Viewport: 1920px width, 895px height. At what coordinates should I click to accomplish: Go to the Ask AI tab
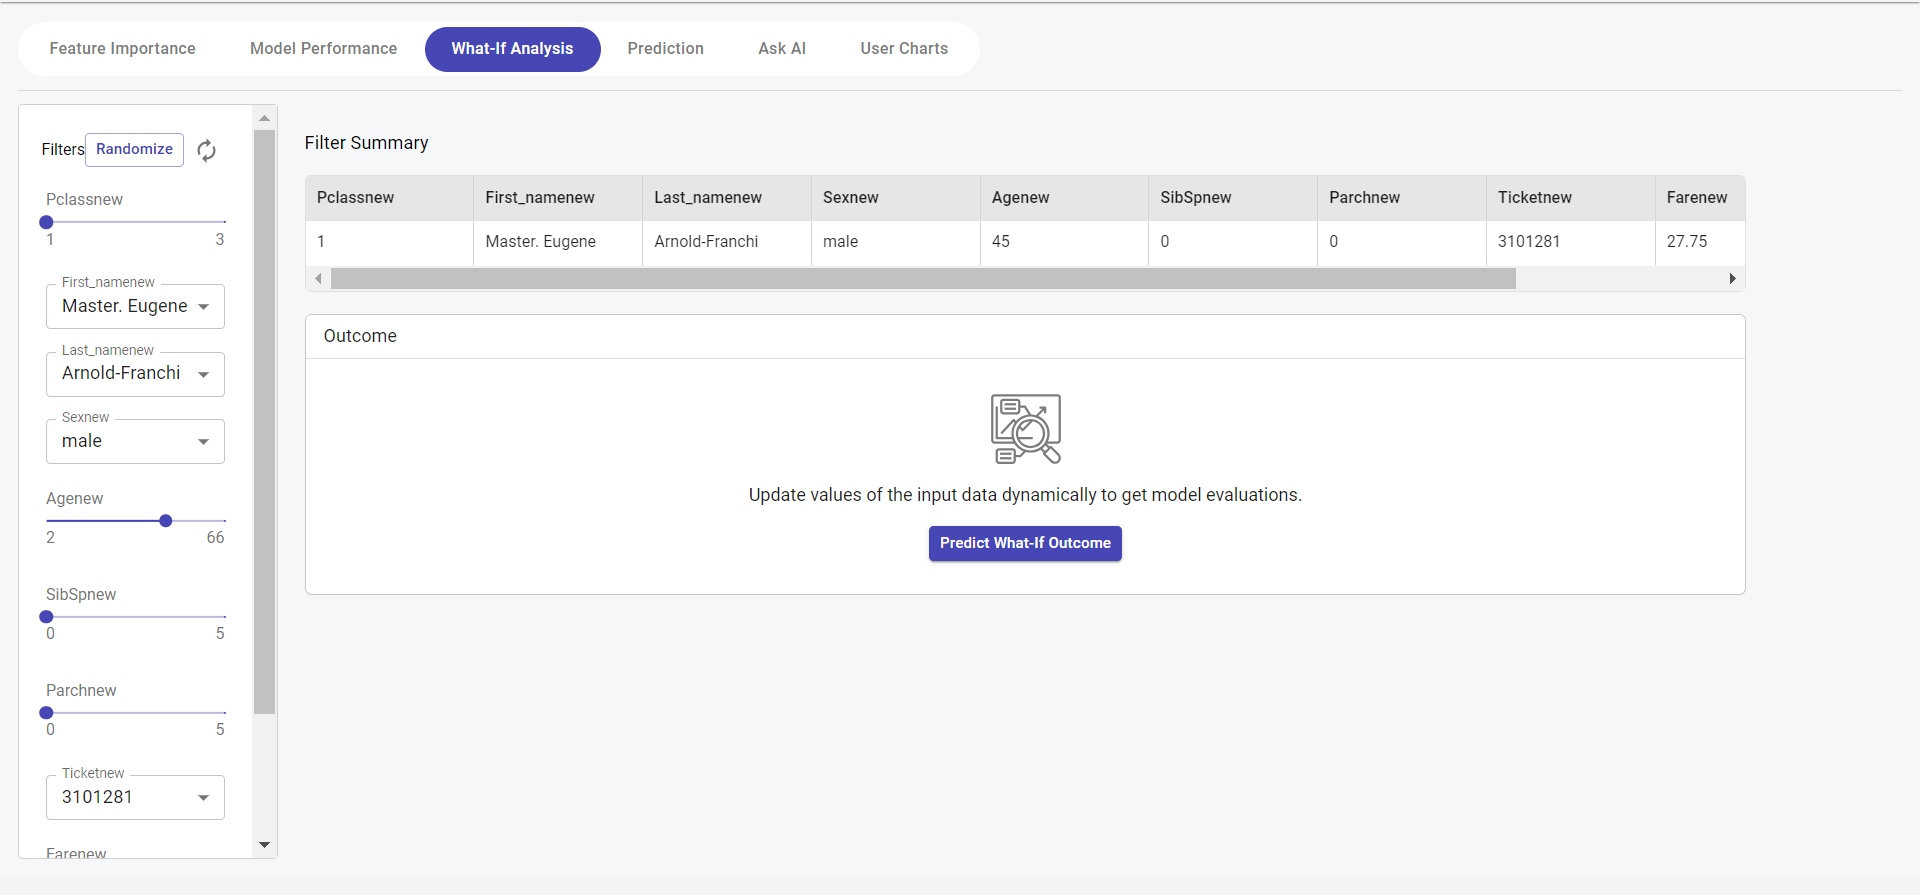781,49
